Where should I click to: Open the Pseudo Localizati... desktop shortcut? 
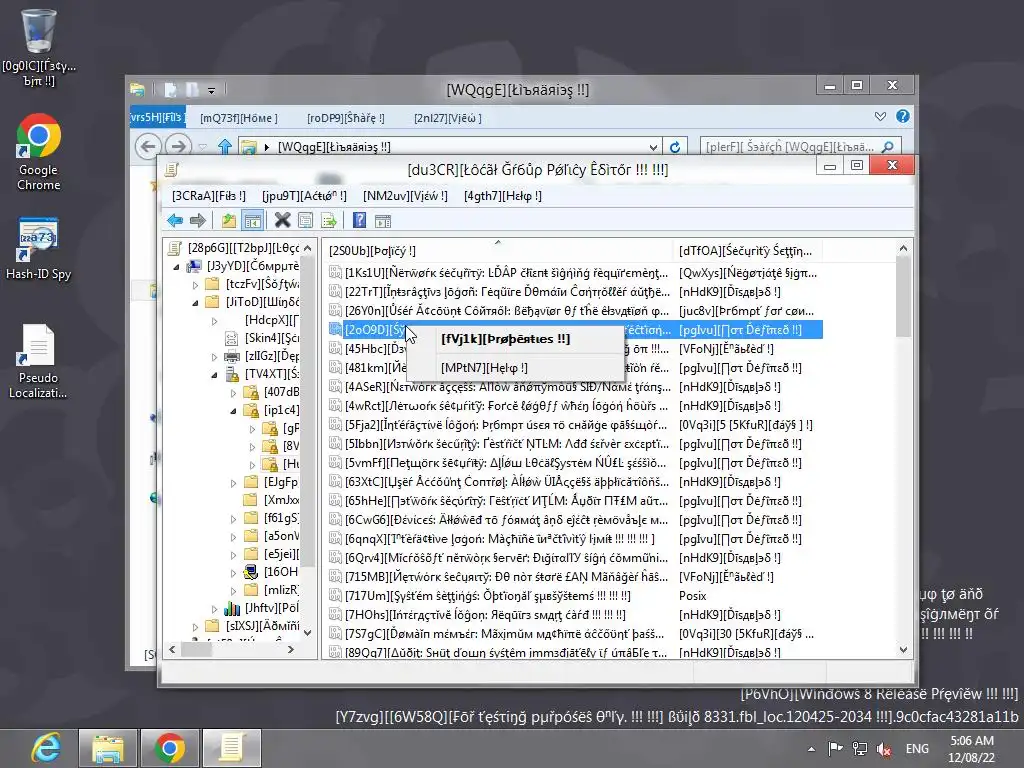coord(39,361)
